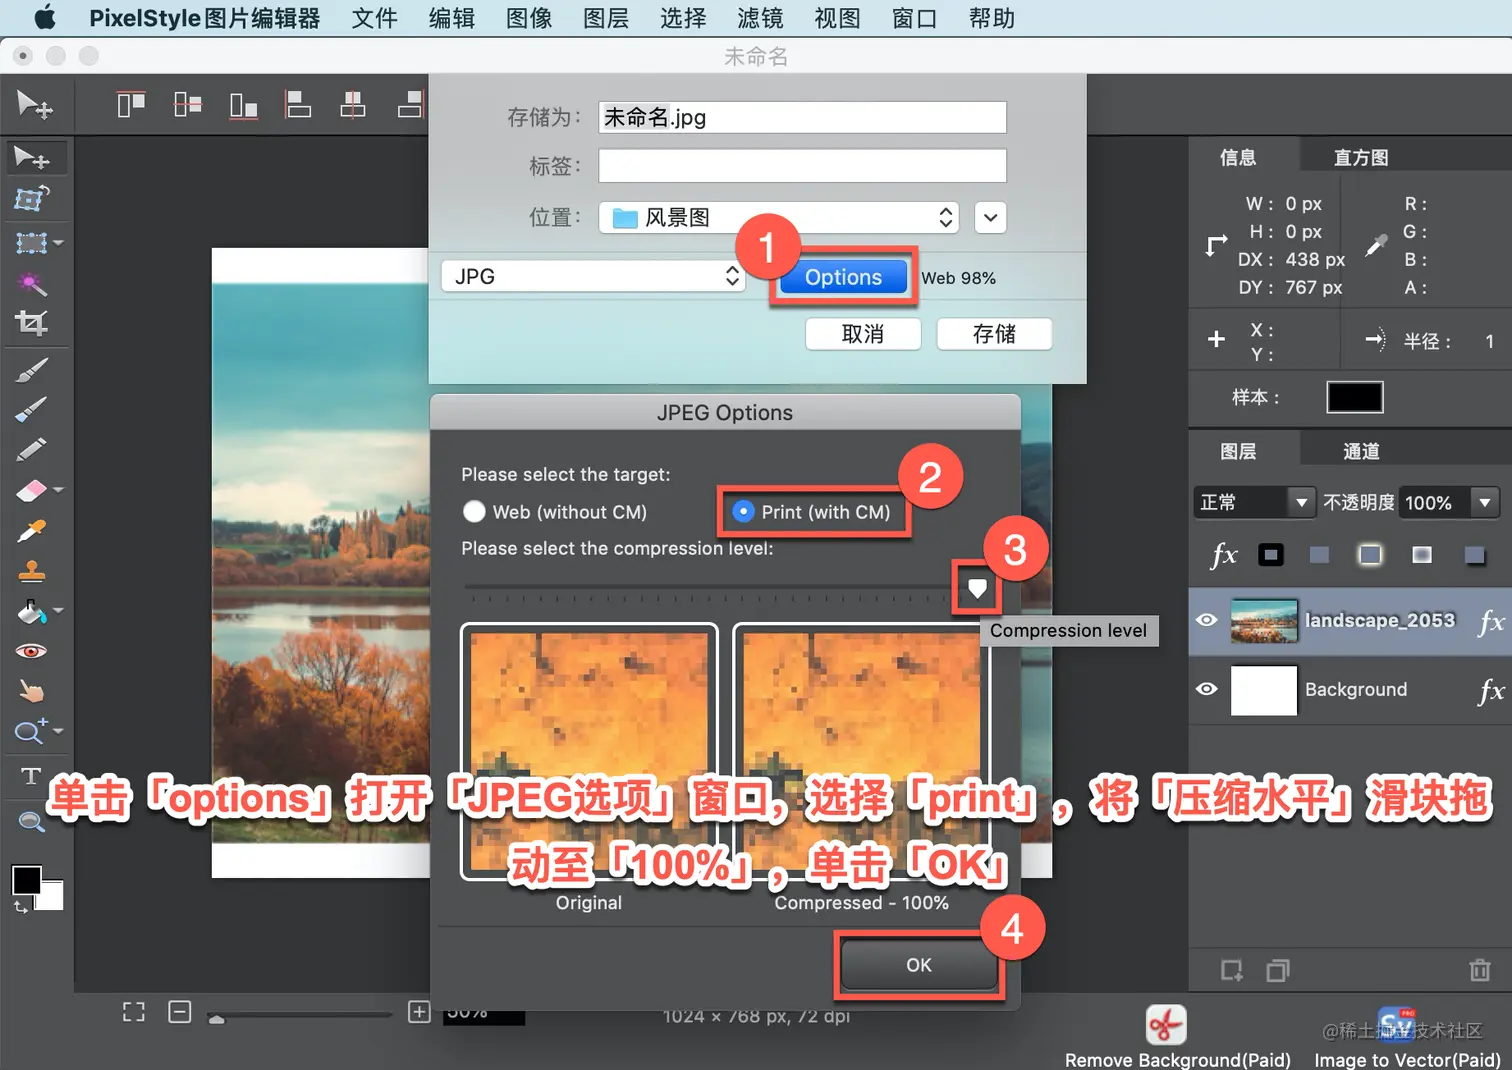The height and width of the screenshot is (1070, 1512).
Task: Expand the blend mode 正常 dropdown
Action: coord(1254,502)
